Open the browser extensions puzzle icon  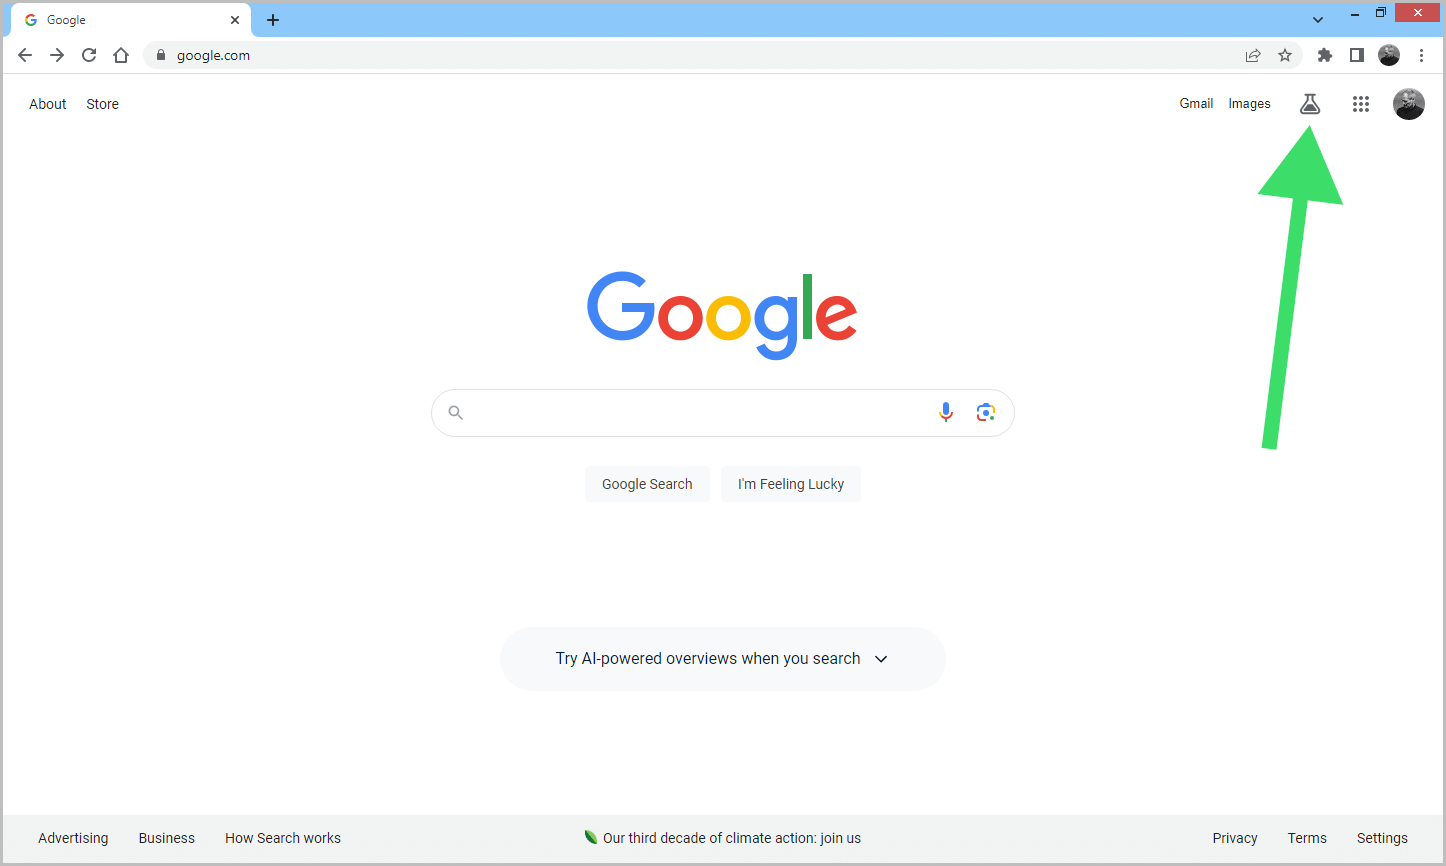pyautogui.click(x=1324, y=55)
